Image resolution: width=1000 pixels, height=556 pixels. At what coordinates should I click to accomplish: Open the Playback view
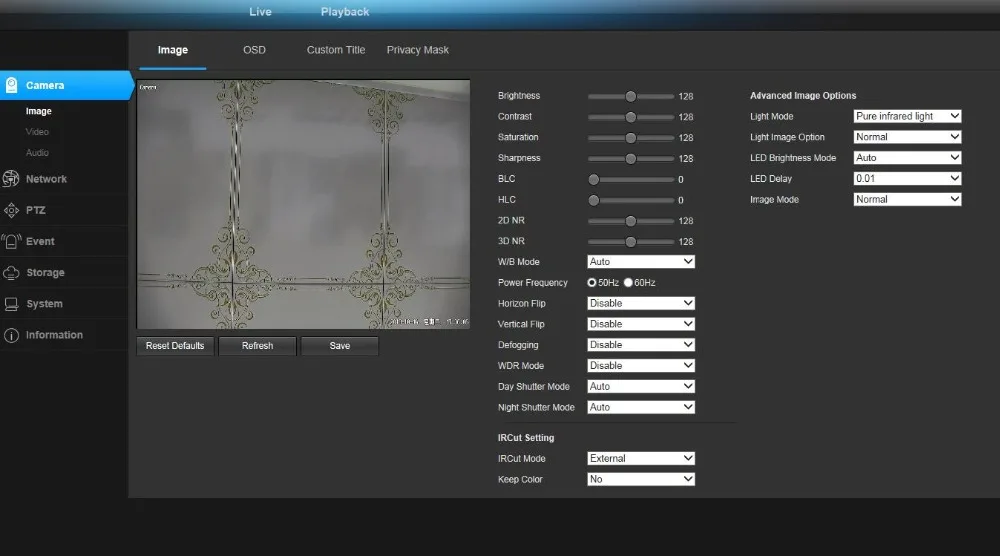click(345, 11)
